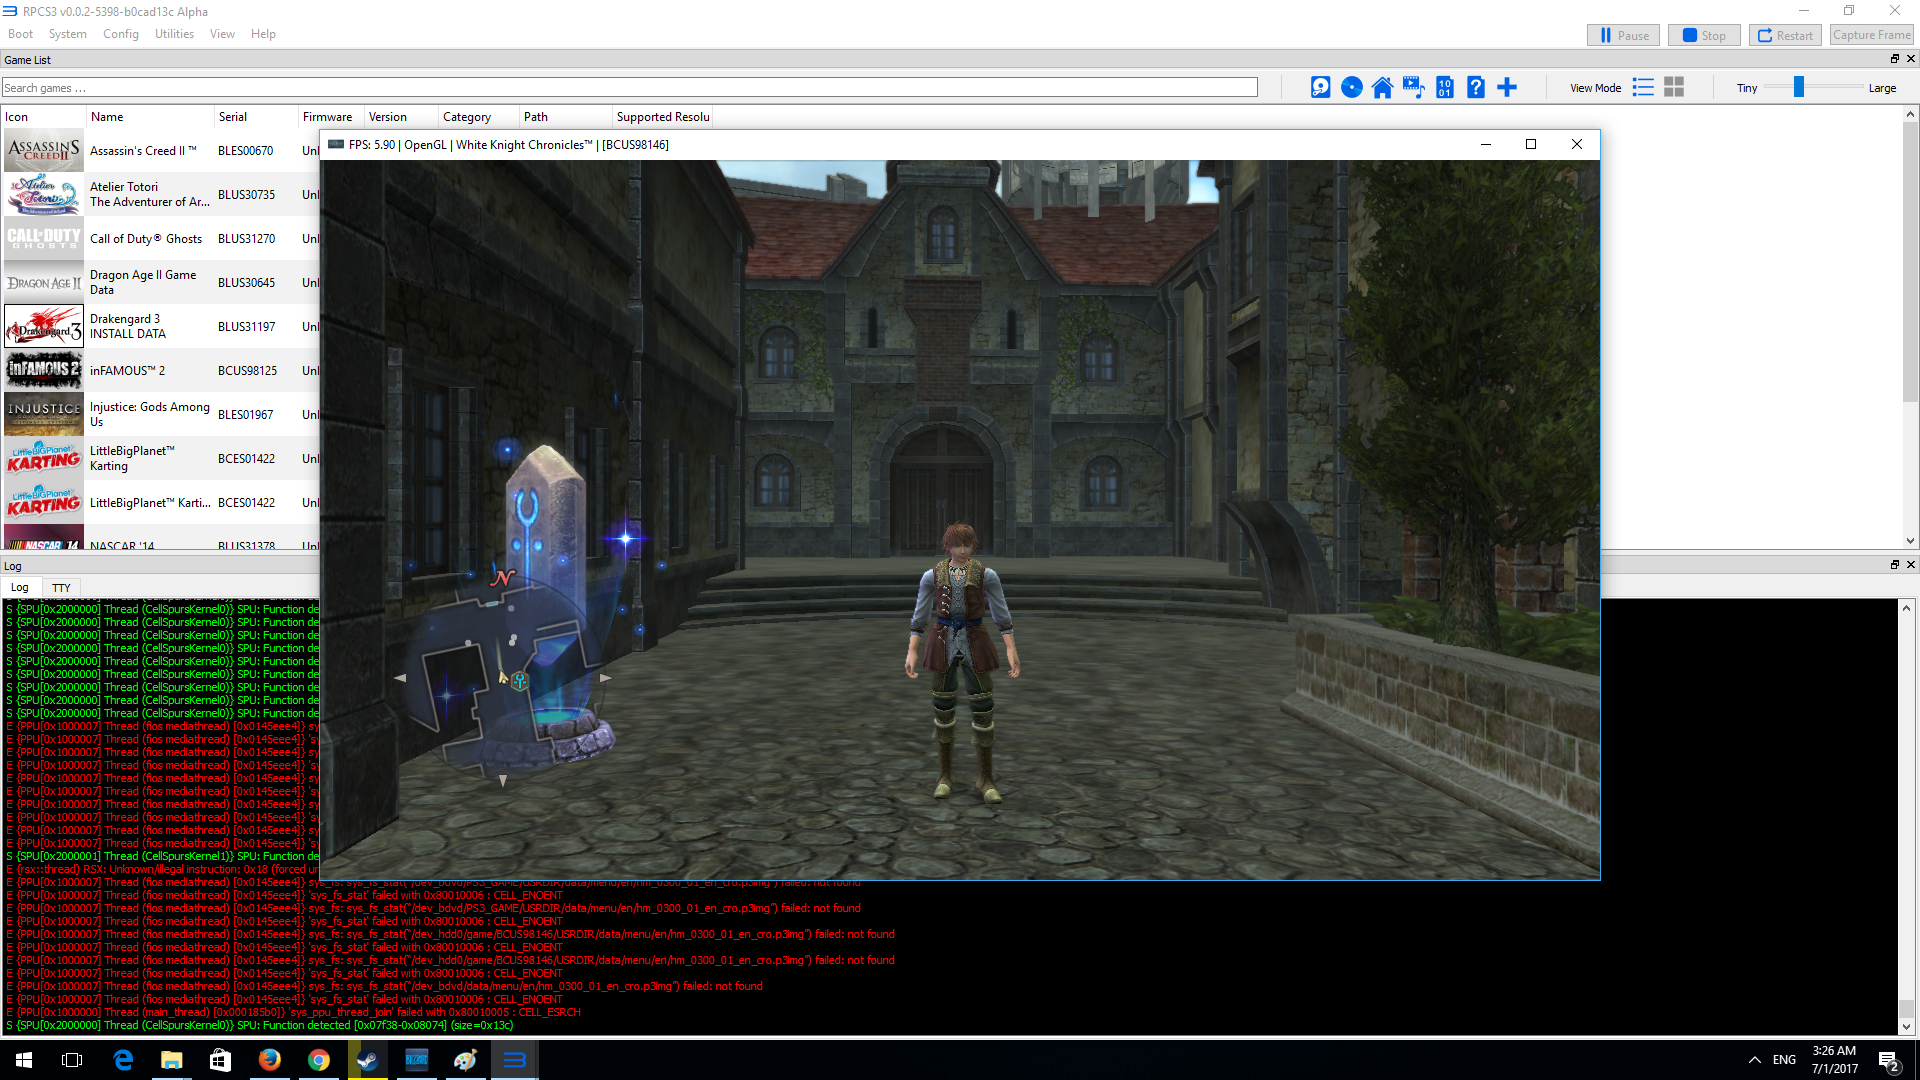Click the audio/video media filter icon
This screenshot has height=1080, width=1920.
coord(1413,88)
